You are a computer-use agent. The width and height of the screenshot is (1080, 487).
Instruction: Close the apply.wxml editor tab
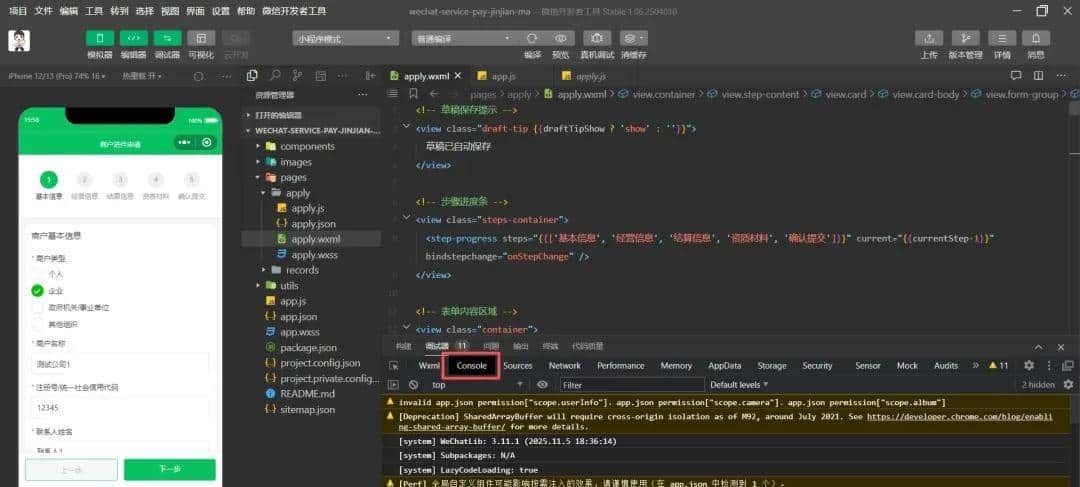tap(457, 76)
